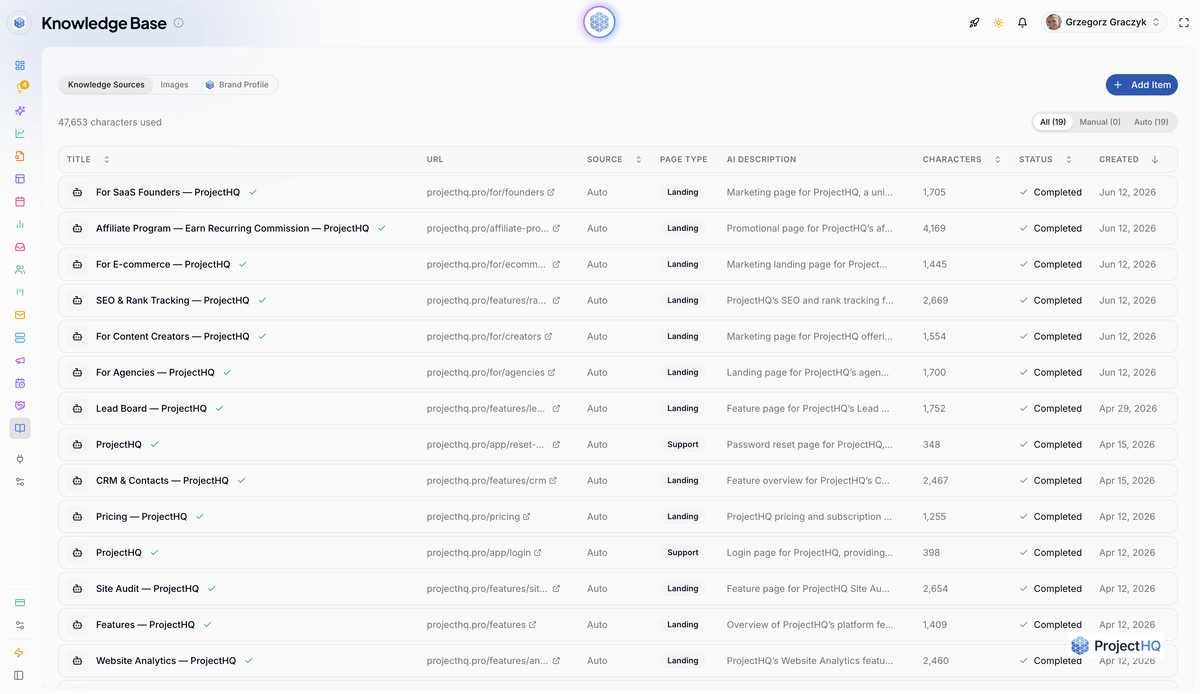The image size is (1200, 694).
Task: Switch to Brand Profile tab
Action: pyautogui.click(x=237, y=85)
